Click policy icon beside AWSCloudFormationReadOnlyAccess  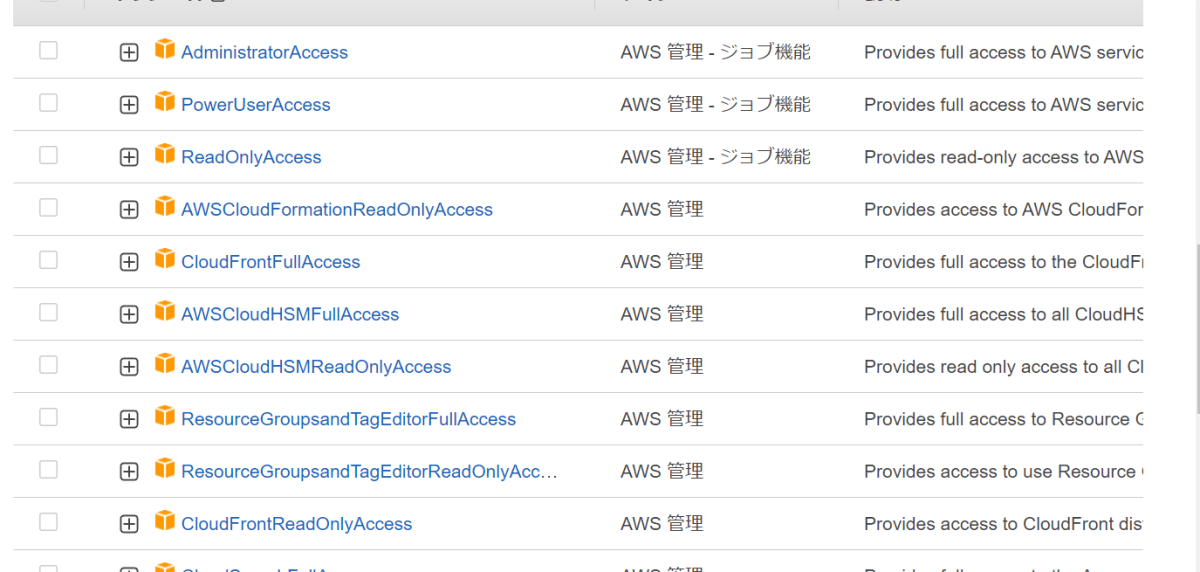coord(165,206)
